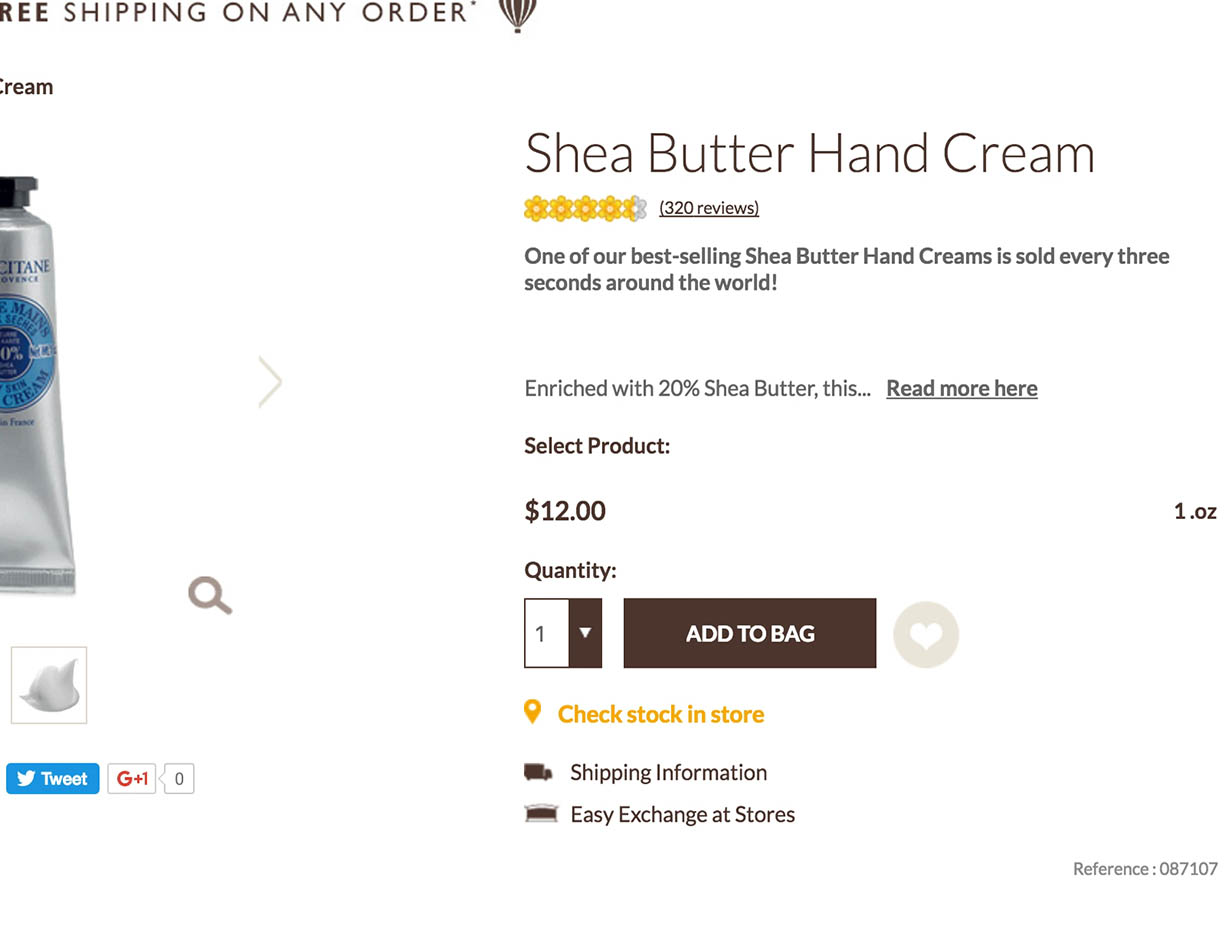Share product with the Tweet button

point(53,778)
